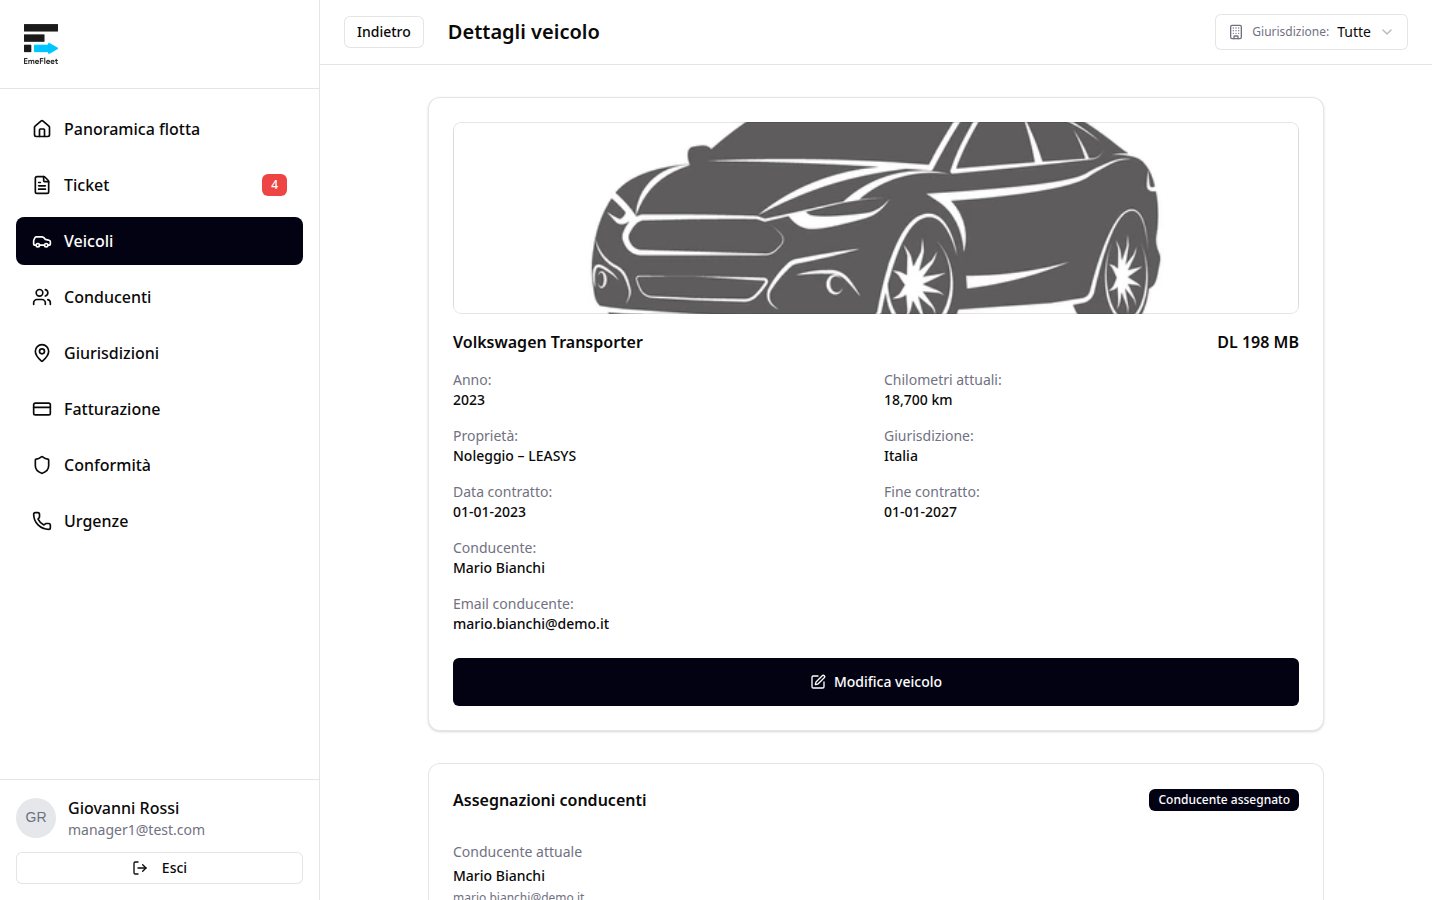
Task: Click the car icon beside Veicoli
Action: click(x=42, y=241)
